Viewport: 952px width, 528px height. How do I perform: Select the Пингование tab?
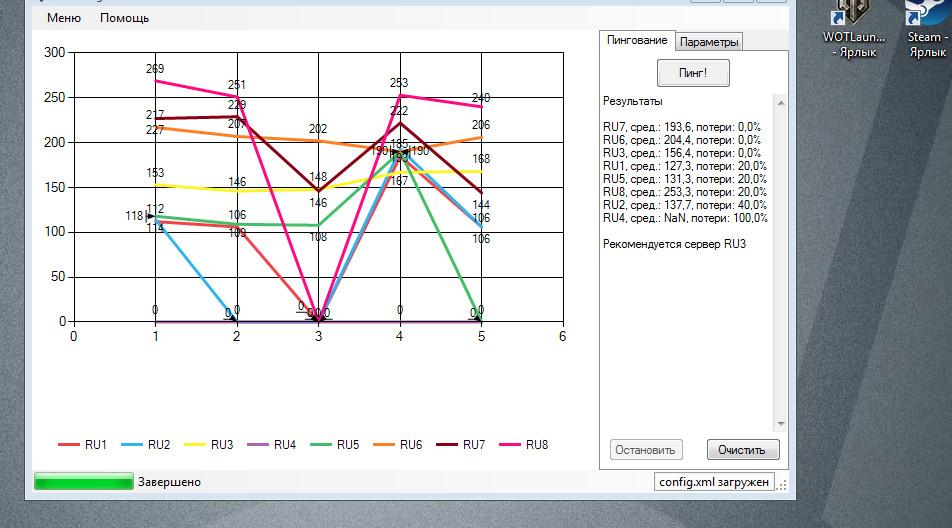point(636,40)
